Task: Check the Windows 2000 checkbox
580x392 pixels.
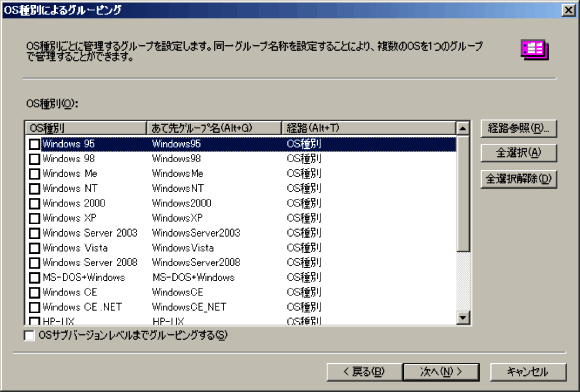Action: click(34, 203)
